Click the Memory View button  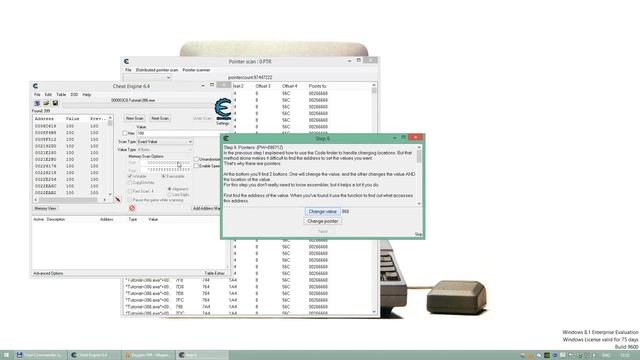click(x=45, y=208)
